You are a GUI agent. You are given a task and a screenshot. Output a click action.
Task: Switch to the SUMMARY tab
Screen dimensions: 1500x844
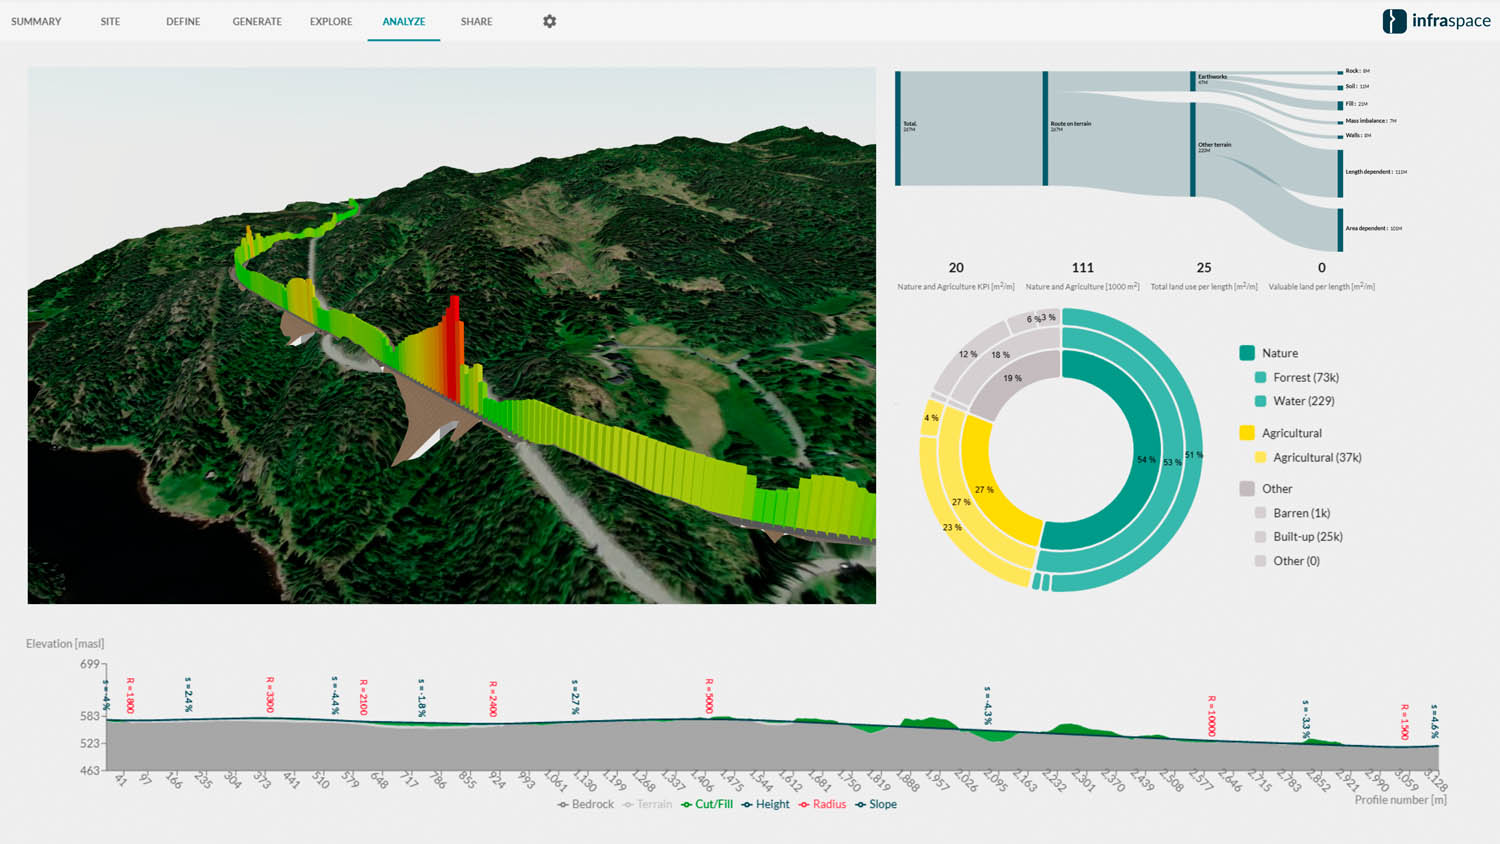[36, 21]
